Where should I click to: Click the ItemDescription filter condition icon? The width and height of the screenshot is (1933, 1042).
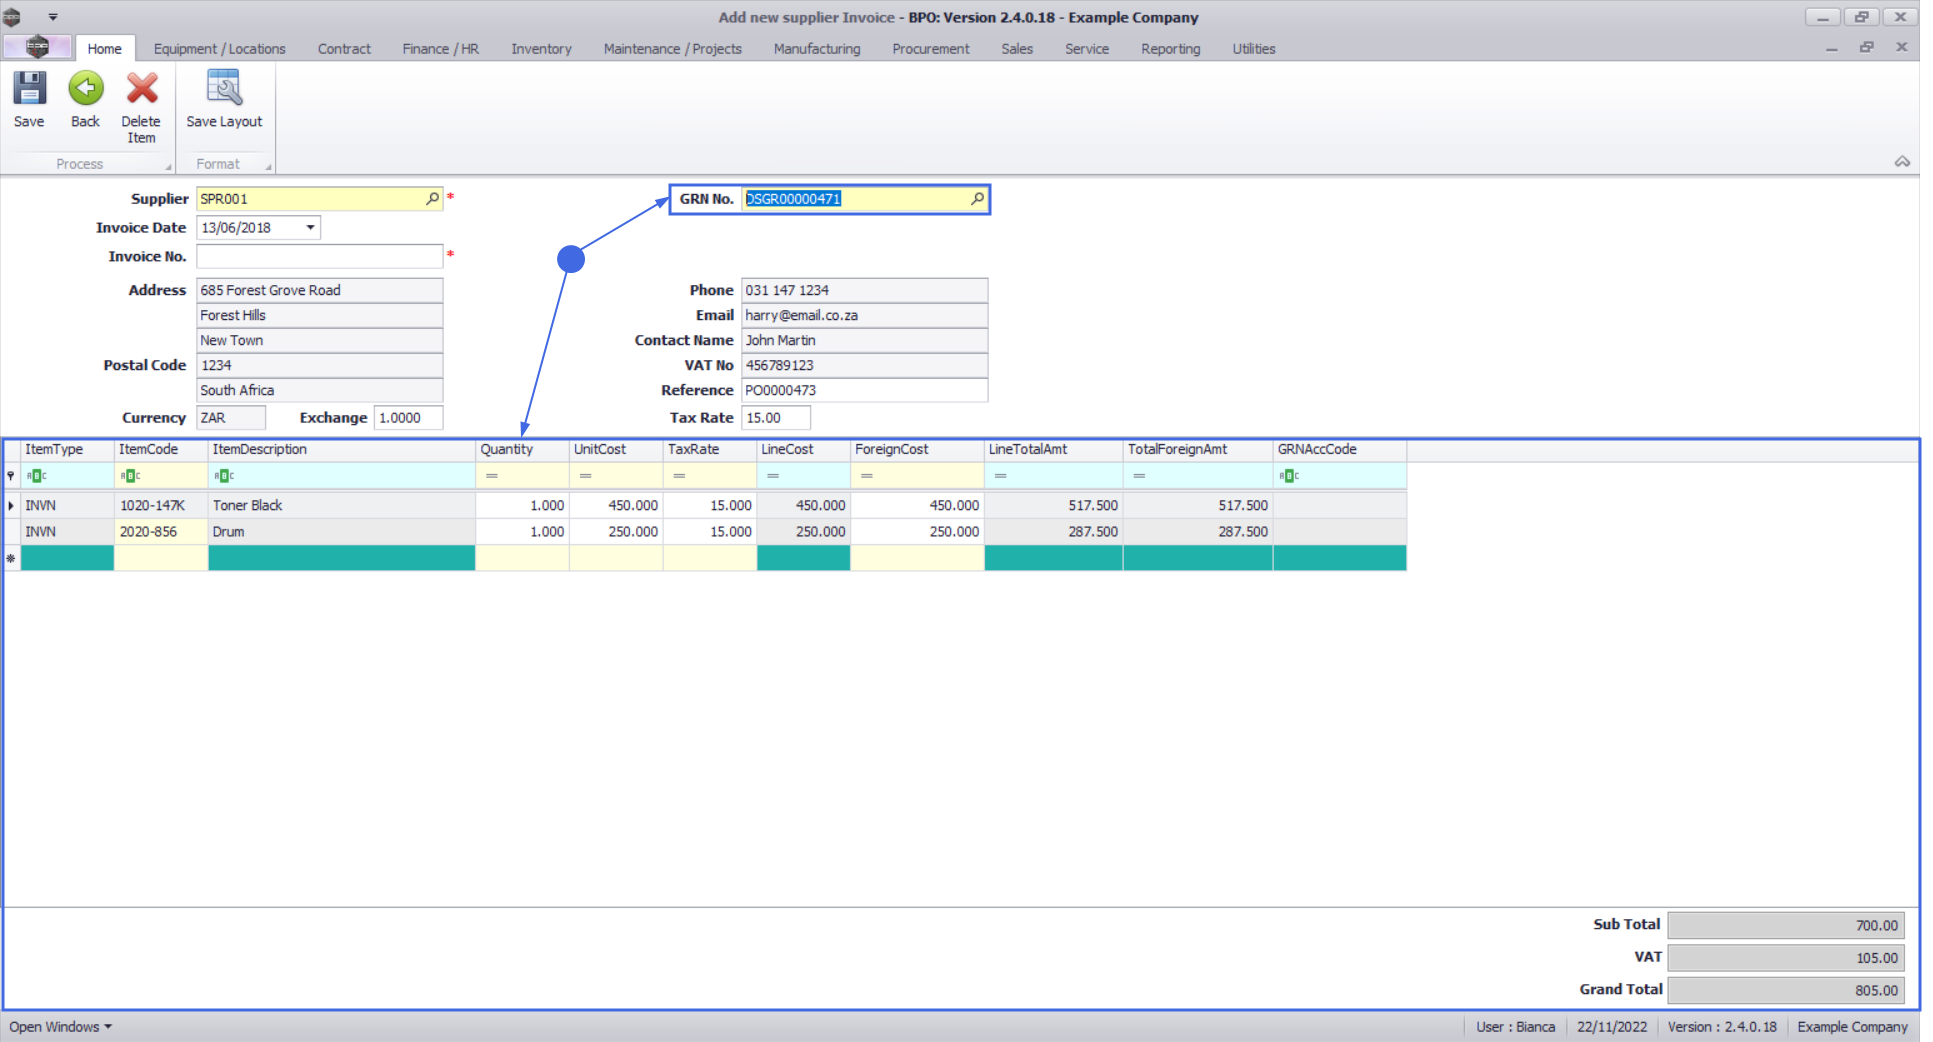pyautogui.click(x=224, y=476)
